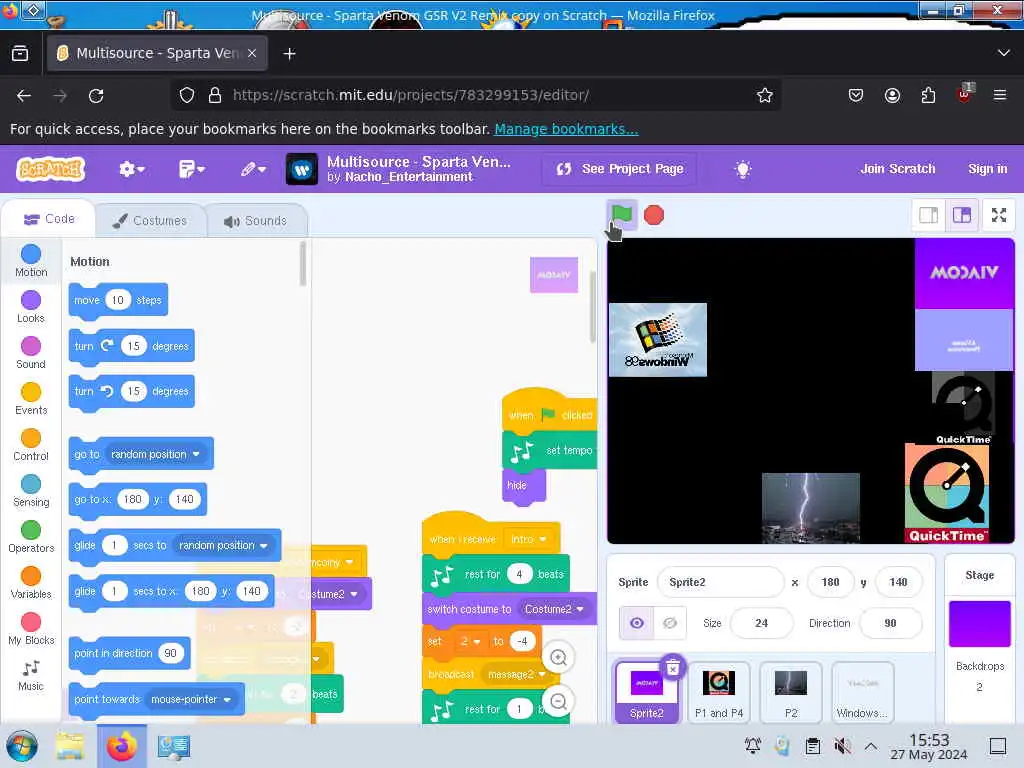Click the Manage bookmarks link
The image size is (1024, 768).
[566, 129]
